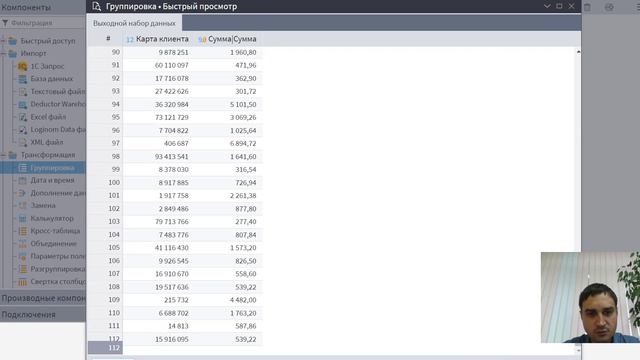The image size is (640, 360).
Task: Open the Выходной набор данных tab
Action: click(x=134, y=23)
